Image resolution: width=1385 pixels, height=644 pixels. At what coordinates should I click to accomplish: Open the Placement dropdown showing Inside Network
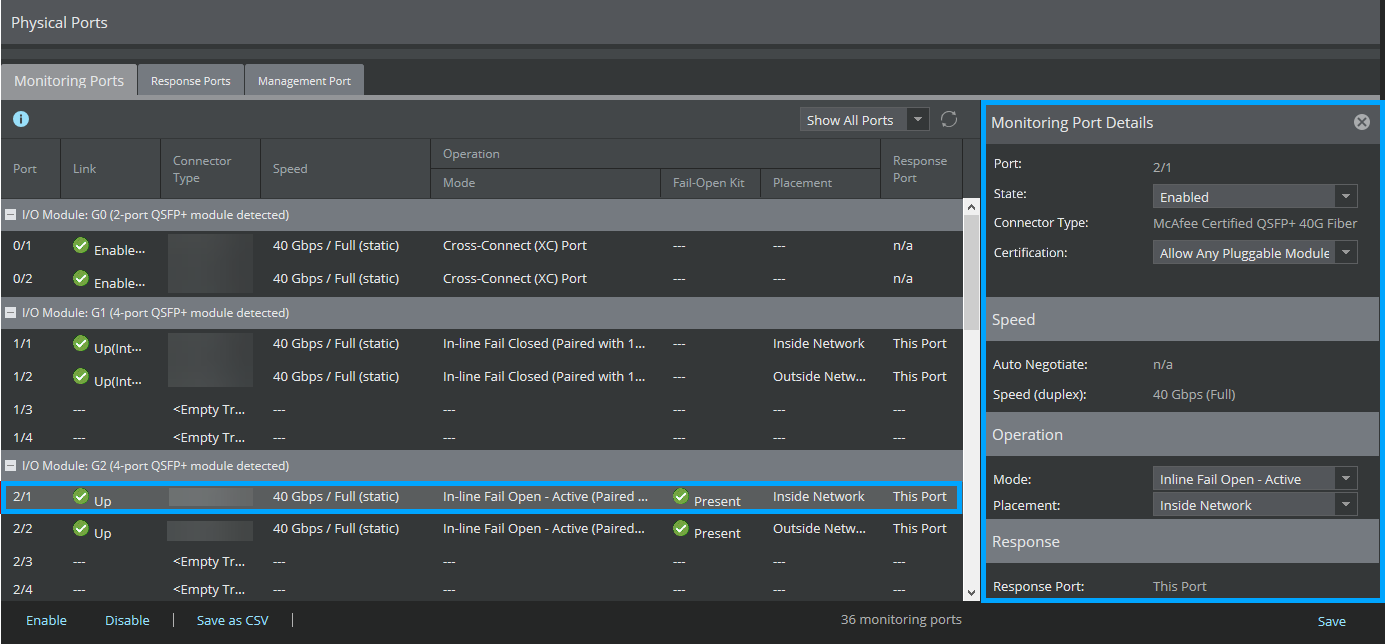[x=1255, y=505]
